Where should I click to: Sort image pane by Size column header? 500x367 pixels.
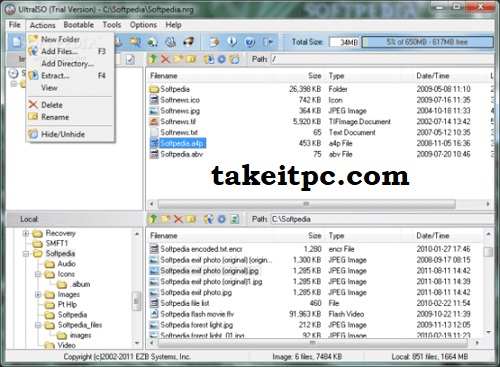[314, 76]
